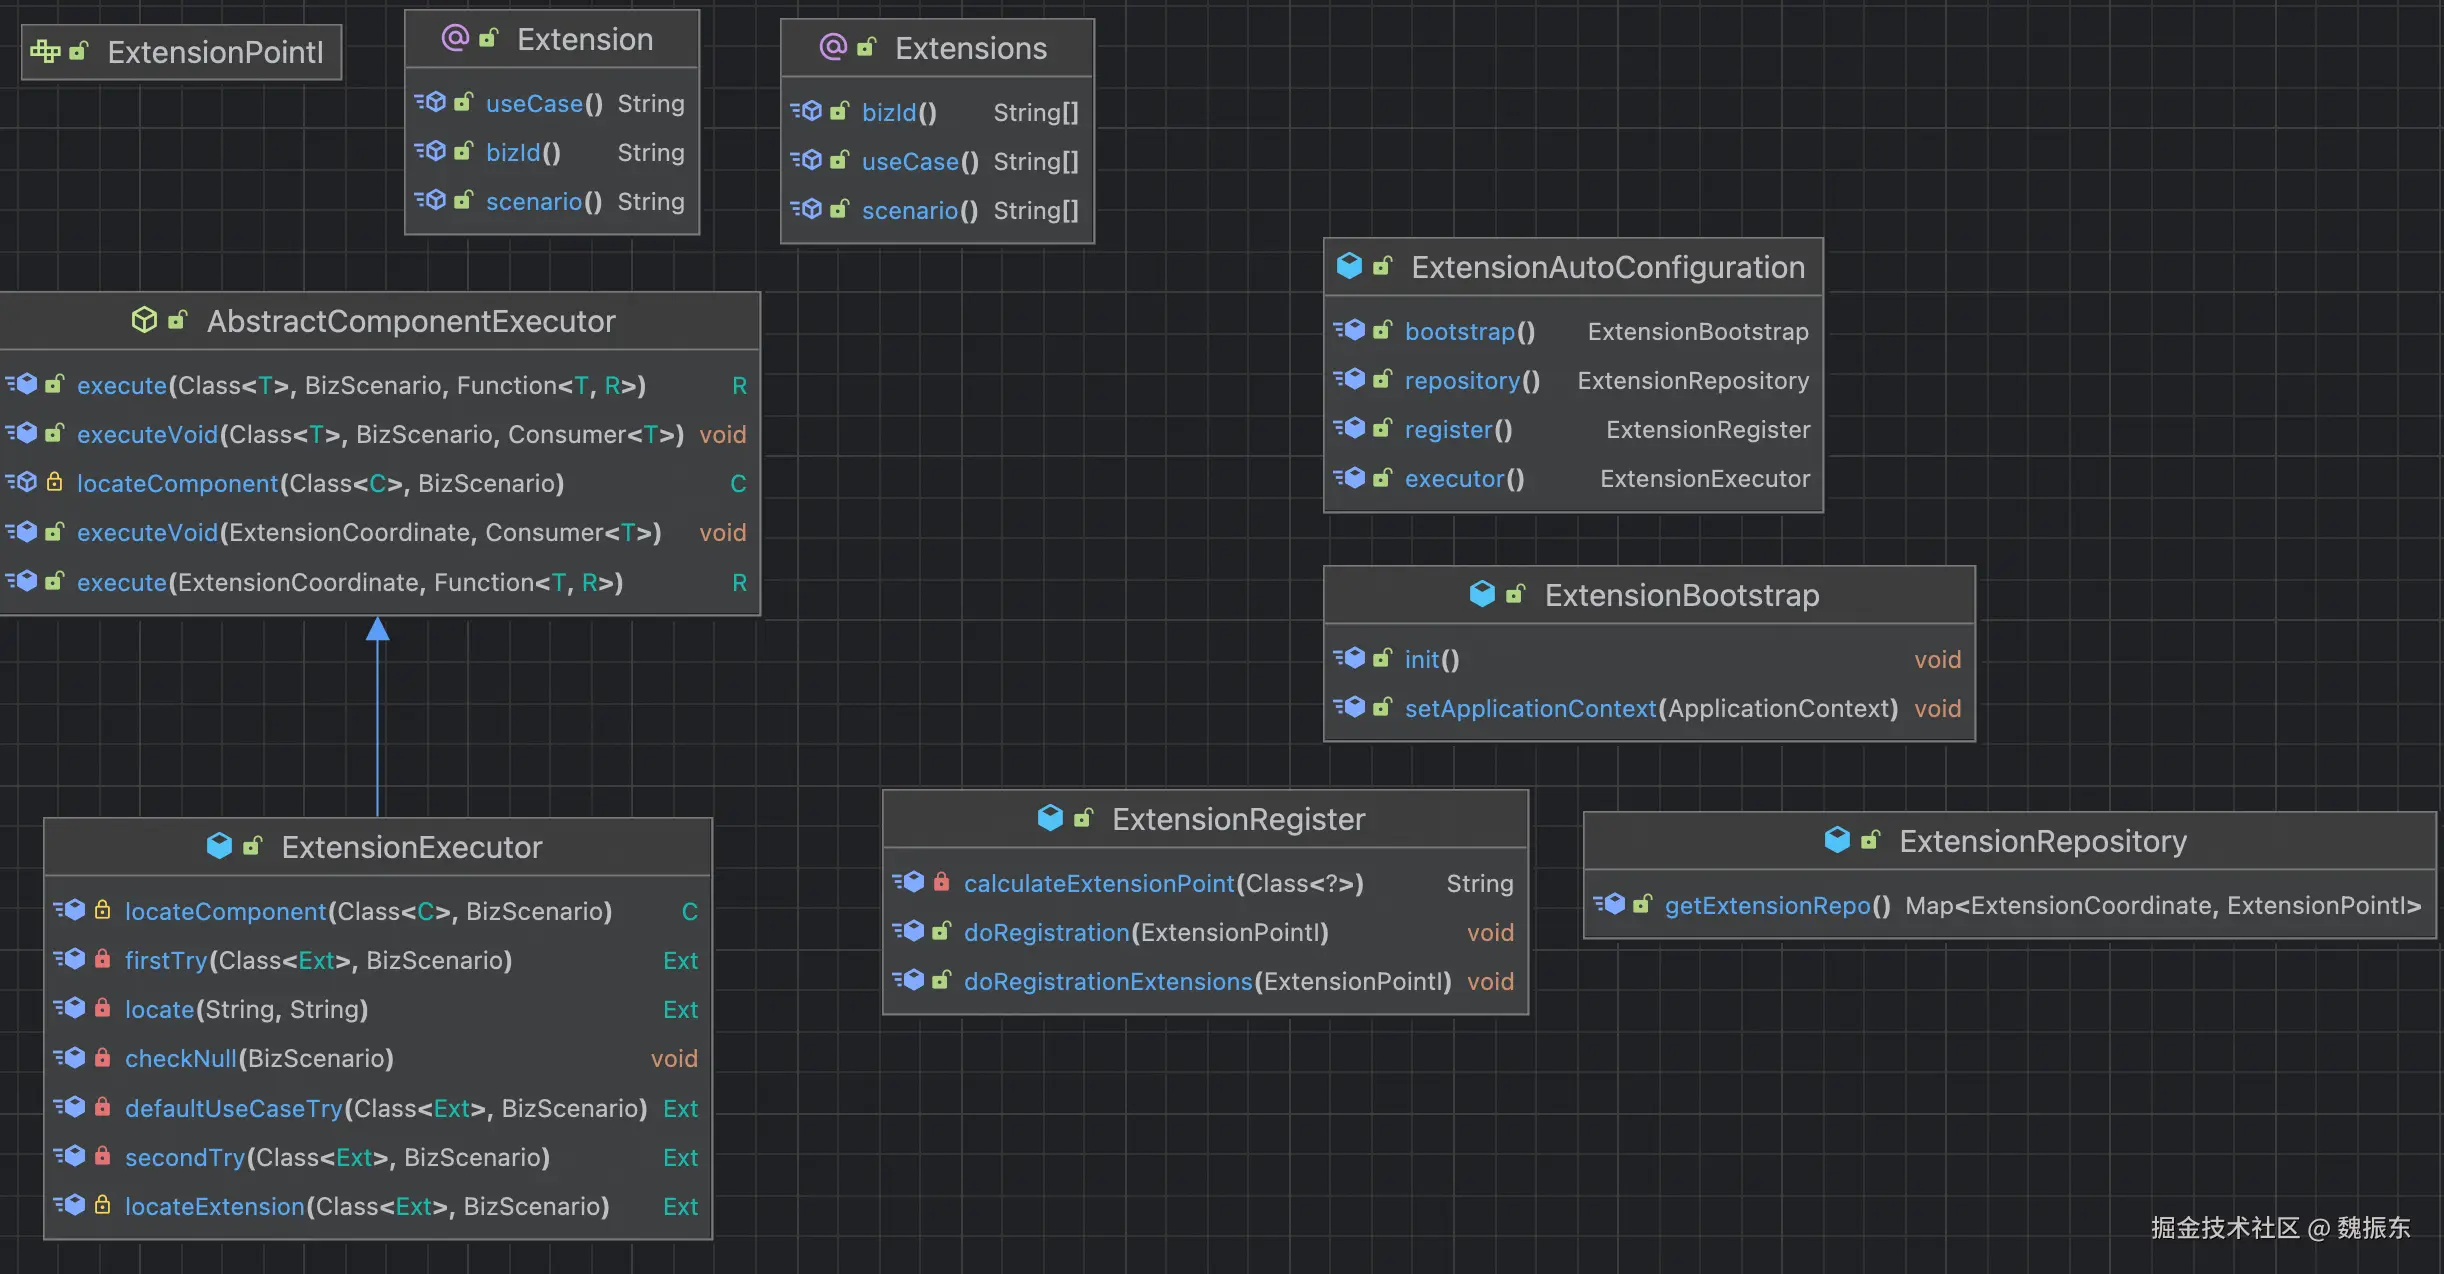Click the ExtensionRepository class icon
This screenshot has width=2444, height=1274.
pyautogui.click(x=1837, y=840)
